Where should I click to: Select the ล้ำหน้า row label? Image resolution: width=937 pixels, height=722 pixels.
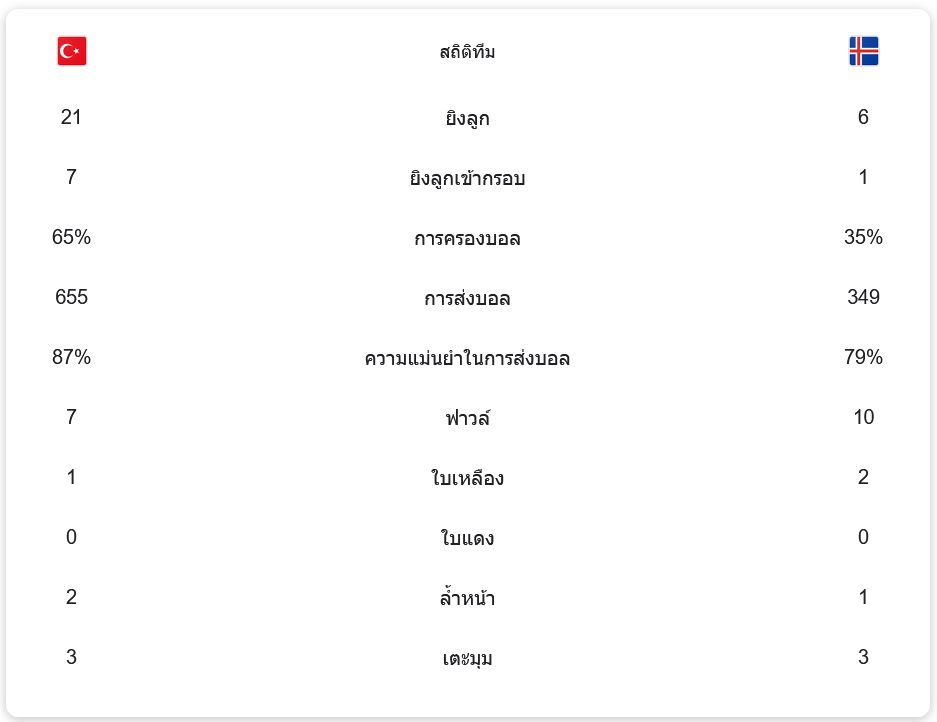(x=467, y=599)
